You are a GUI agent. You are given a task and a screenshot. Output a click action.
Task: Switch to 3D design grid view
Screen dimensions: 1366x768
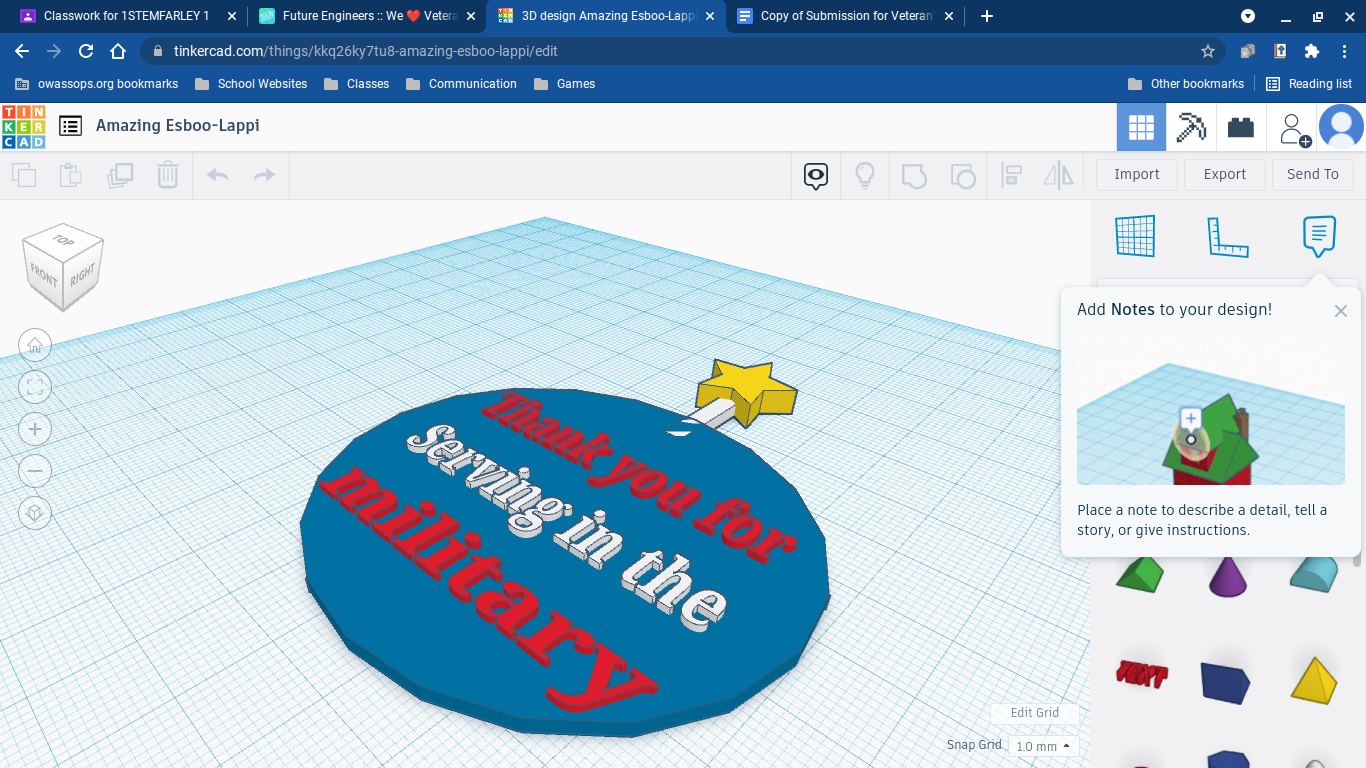coord(1141,127)
